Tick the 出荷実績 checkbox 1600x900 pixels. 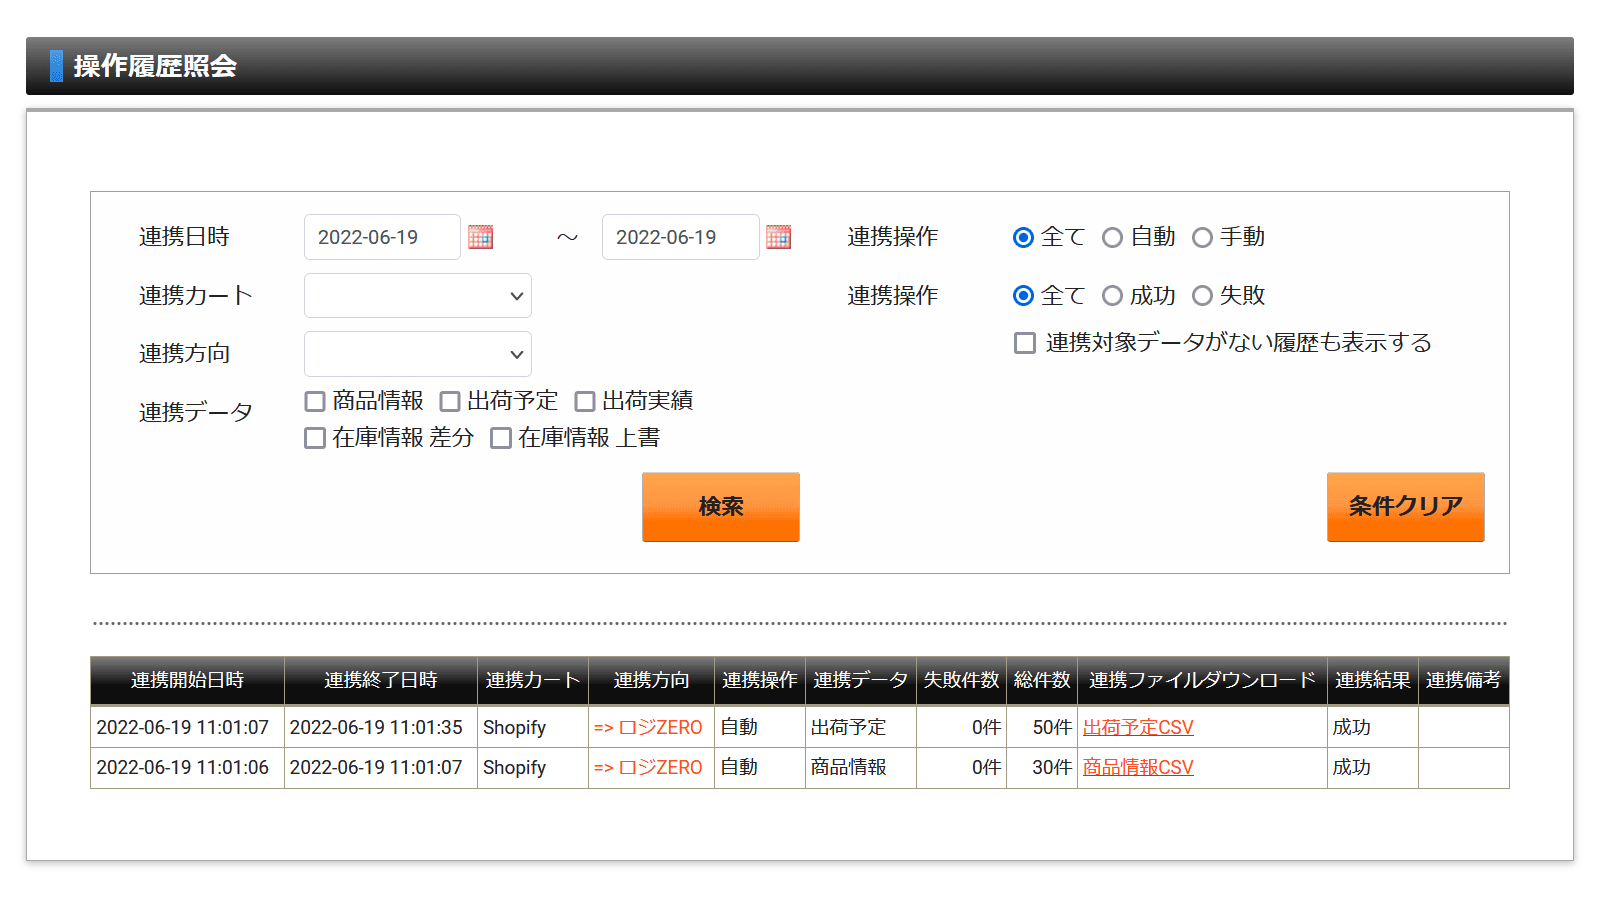(x=585, y=401)
